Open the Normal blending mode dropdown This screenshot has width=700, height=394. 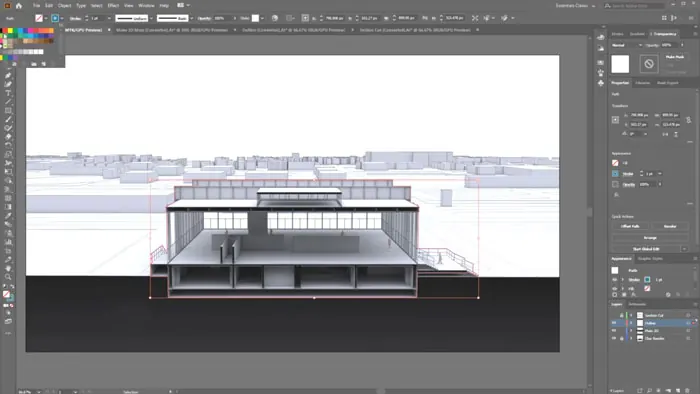point(627,45)
